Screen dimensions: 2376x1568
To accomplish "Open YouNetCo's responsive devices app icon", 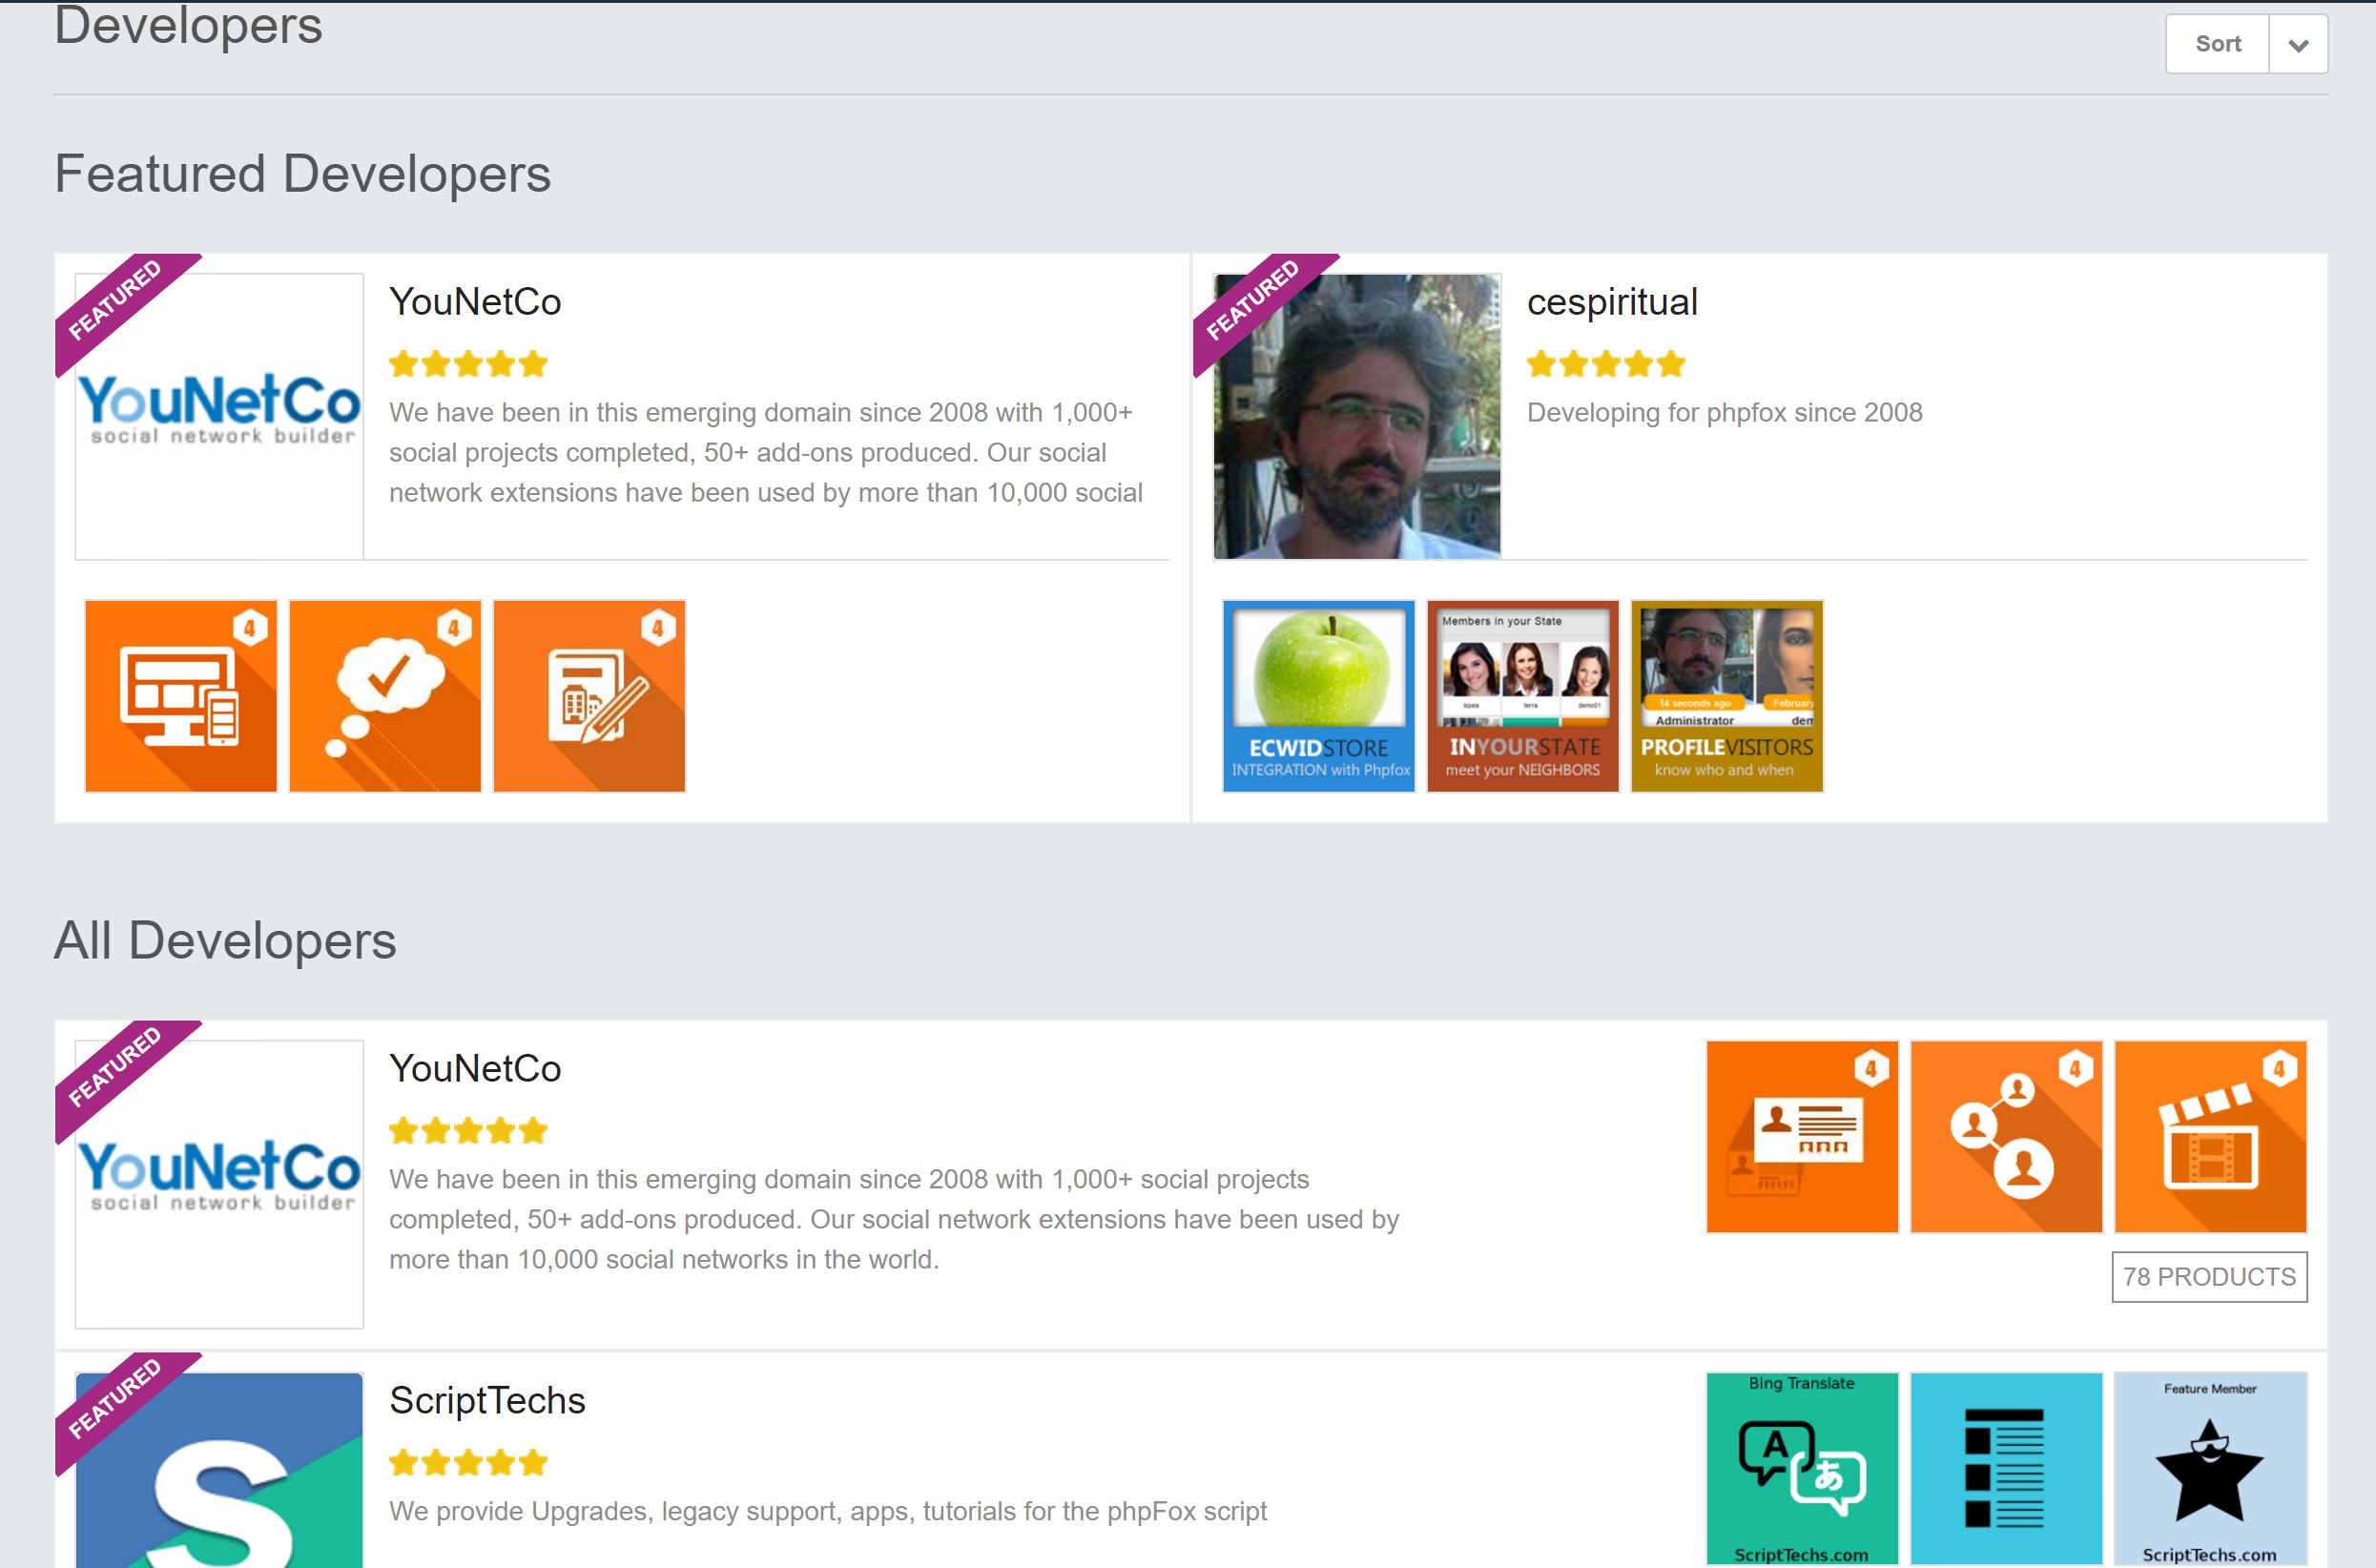I will click(181, 695).
